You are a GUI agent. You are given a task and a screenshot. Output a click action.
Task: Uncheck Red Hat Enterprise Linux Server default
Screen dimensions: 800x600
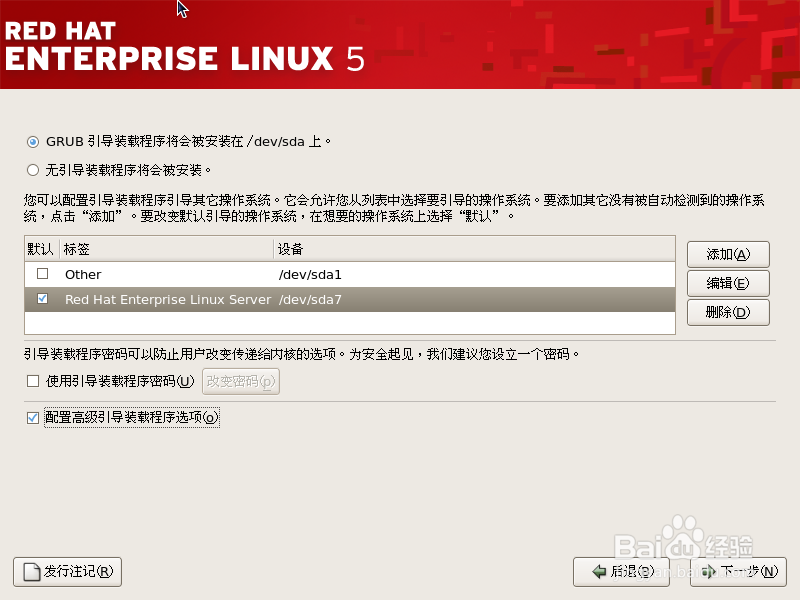[x=40, y=298]
